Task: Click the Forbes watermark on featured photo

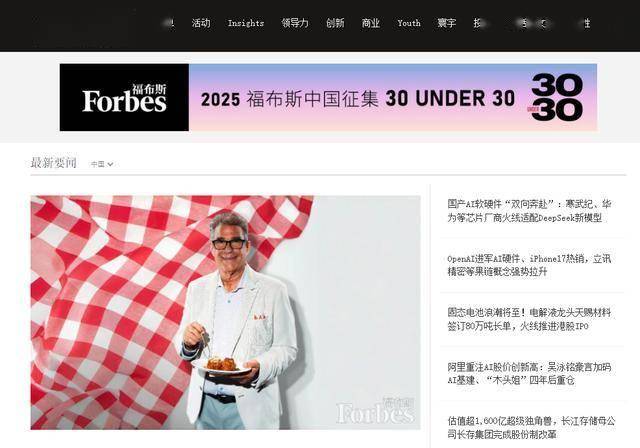Action: click(x=376, y=410)
